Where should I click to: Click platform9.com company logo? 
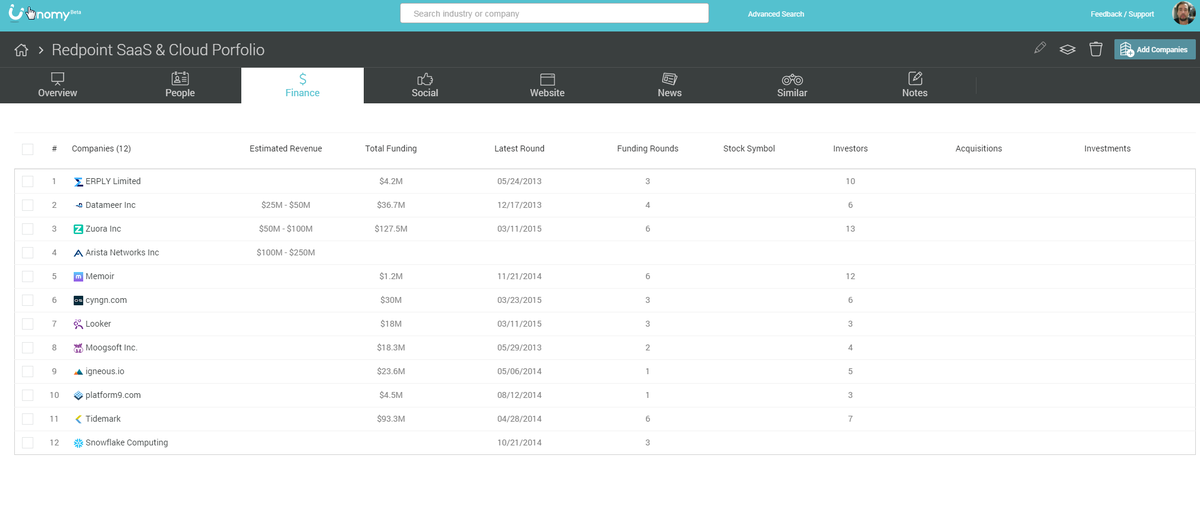tap(78, 395)
